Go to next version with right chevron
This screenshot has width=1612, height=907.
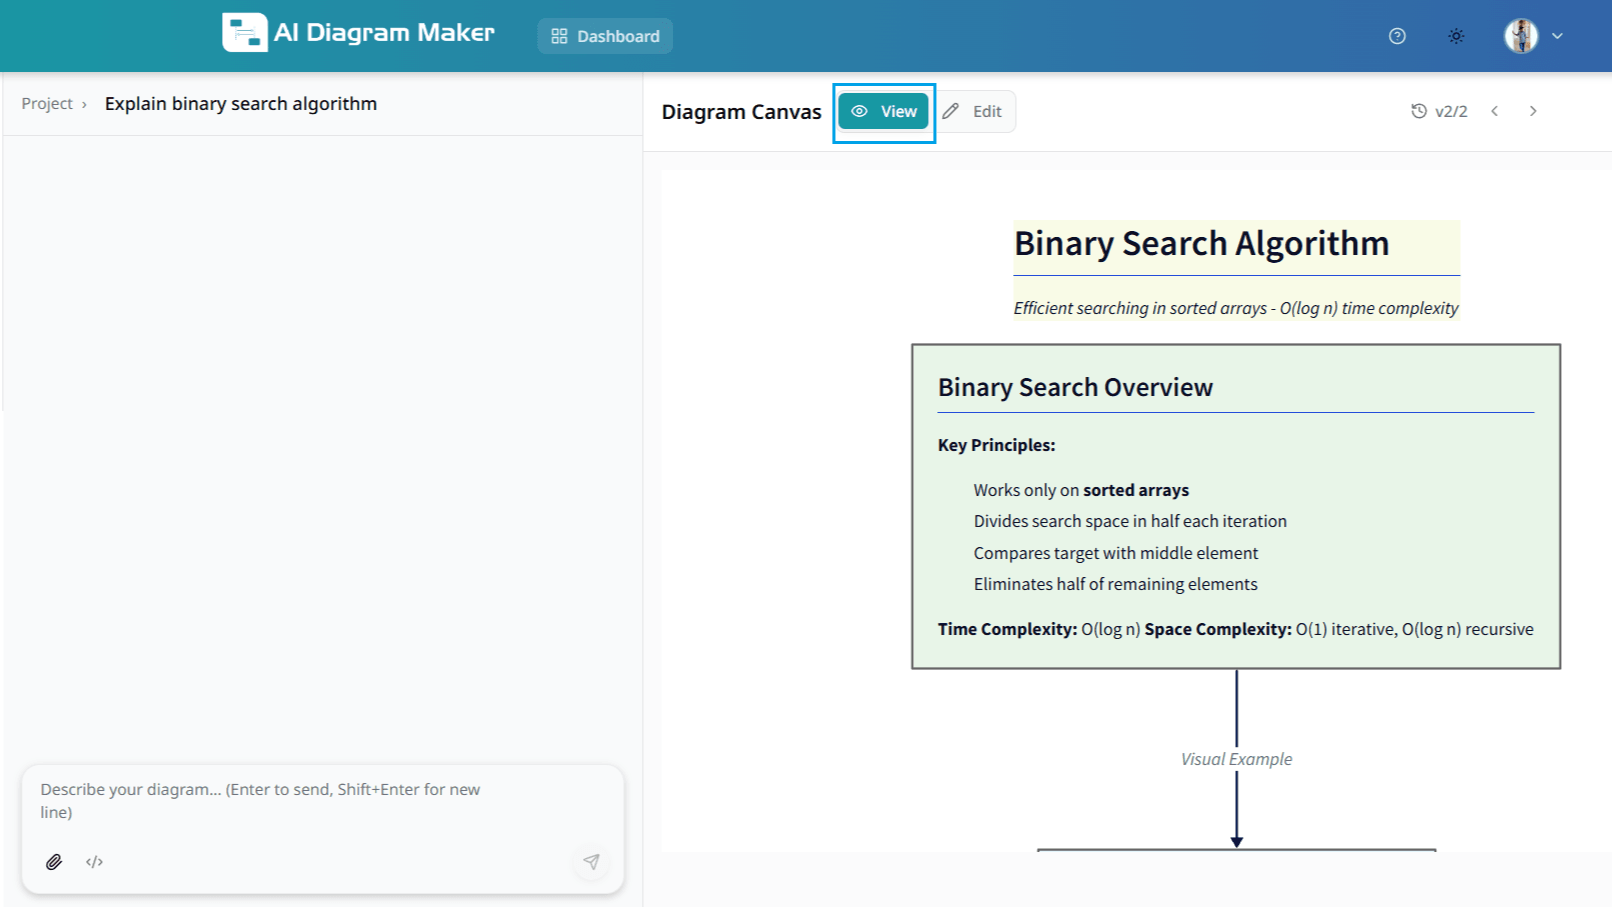[x=1533, y=110]
